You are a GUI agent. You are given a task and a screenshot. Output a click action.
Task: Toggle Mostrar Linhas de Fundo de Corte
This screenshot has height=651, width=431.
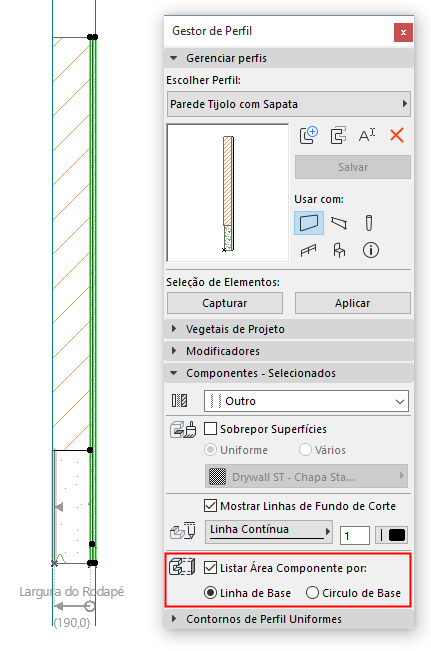(x=211, y=506)
